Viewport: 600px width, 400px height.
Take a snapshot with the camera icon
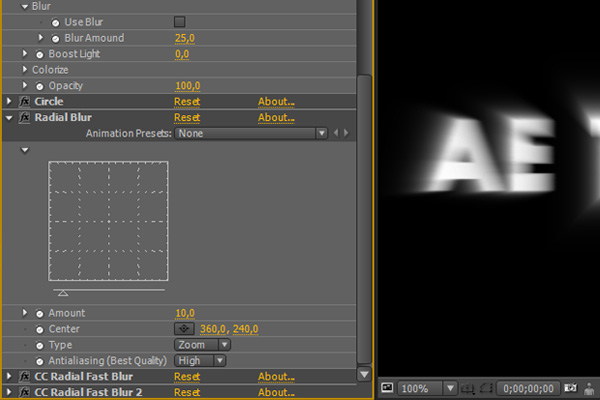[571, 388]
